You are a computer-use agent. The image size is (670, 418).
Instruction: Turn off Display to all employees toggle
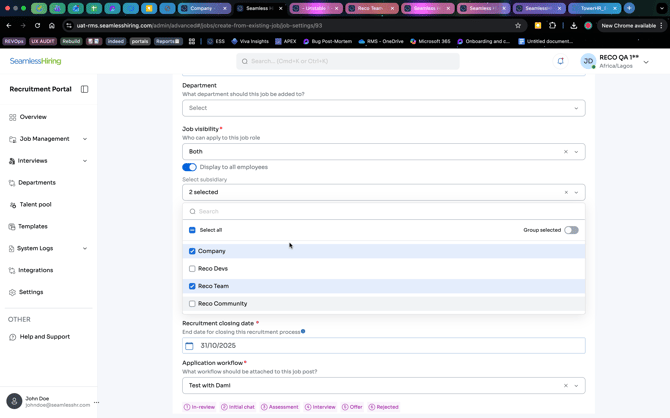click(x=189, y=167)
